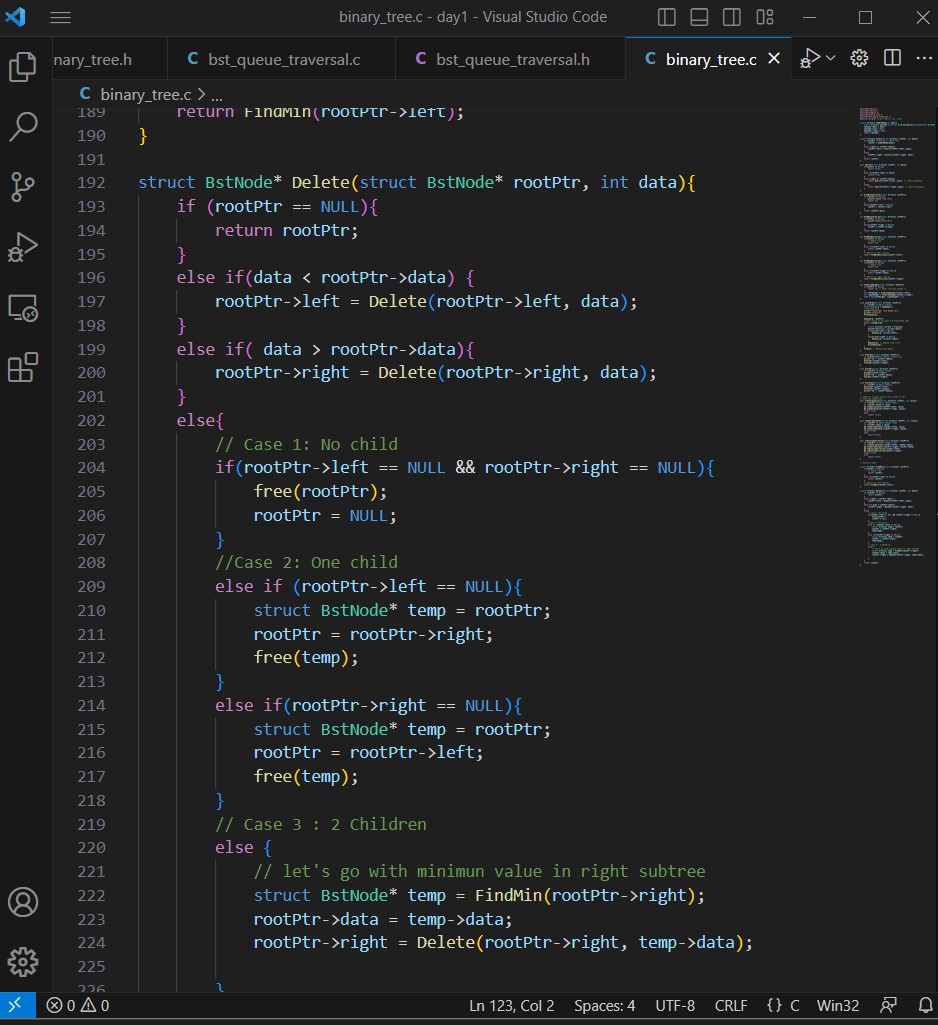Open the Extensions view
The height and width of the screenshot is (1025, 938).
coord(24,368)
